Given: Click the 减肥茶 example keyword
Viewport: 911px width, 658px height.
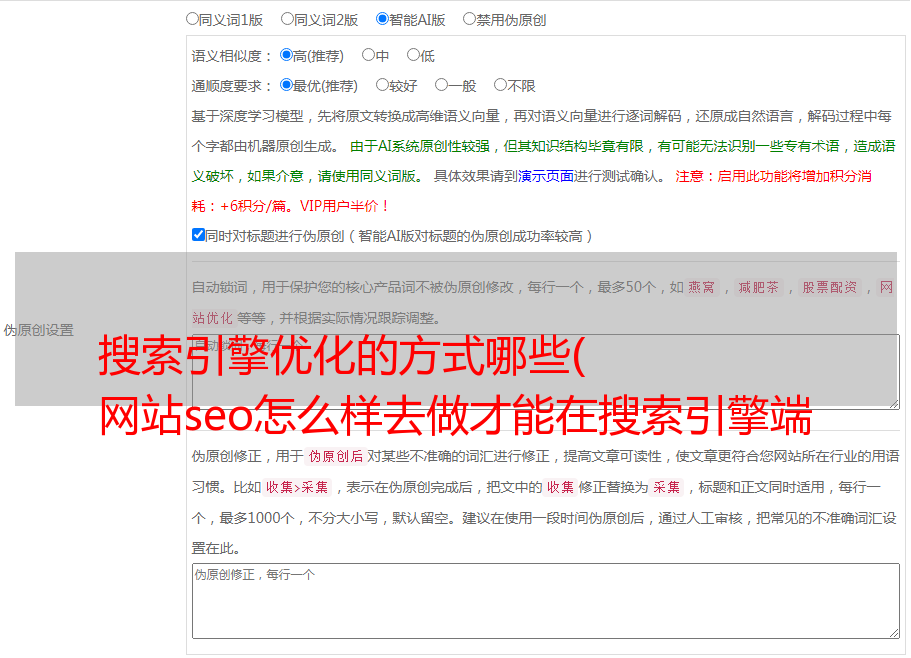Looking at the screenshot, I should [758, 287].
